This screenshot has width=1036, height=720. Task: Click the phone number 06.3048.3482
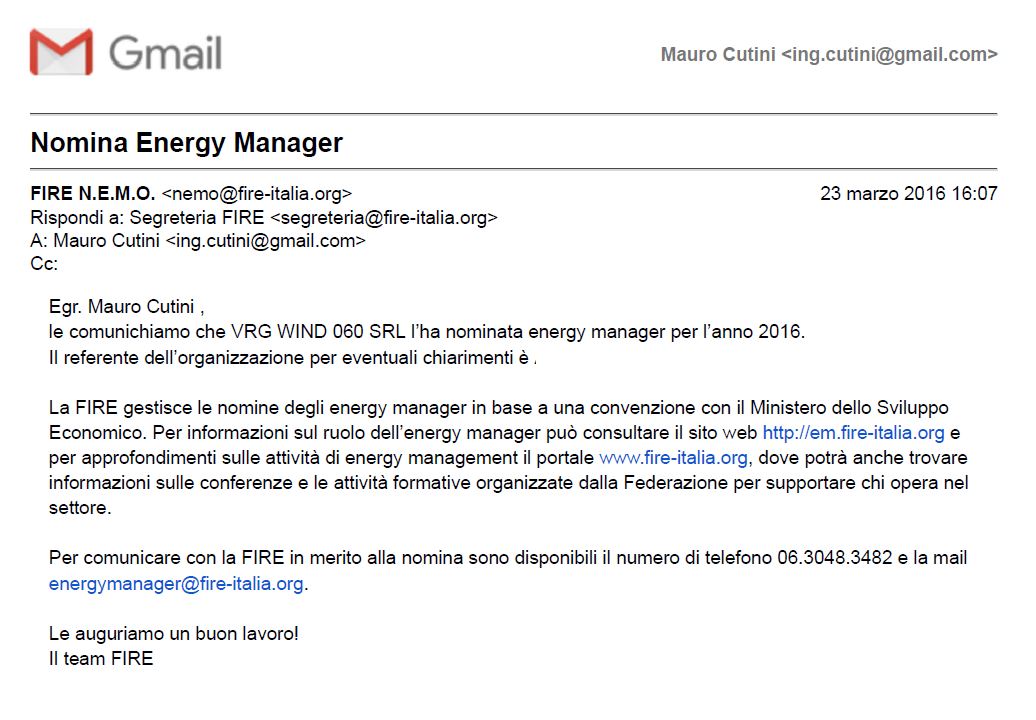pos(834,558)
